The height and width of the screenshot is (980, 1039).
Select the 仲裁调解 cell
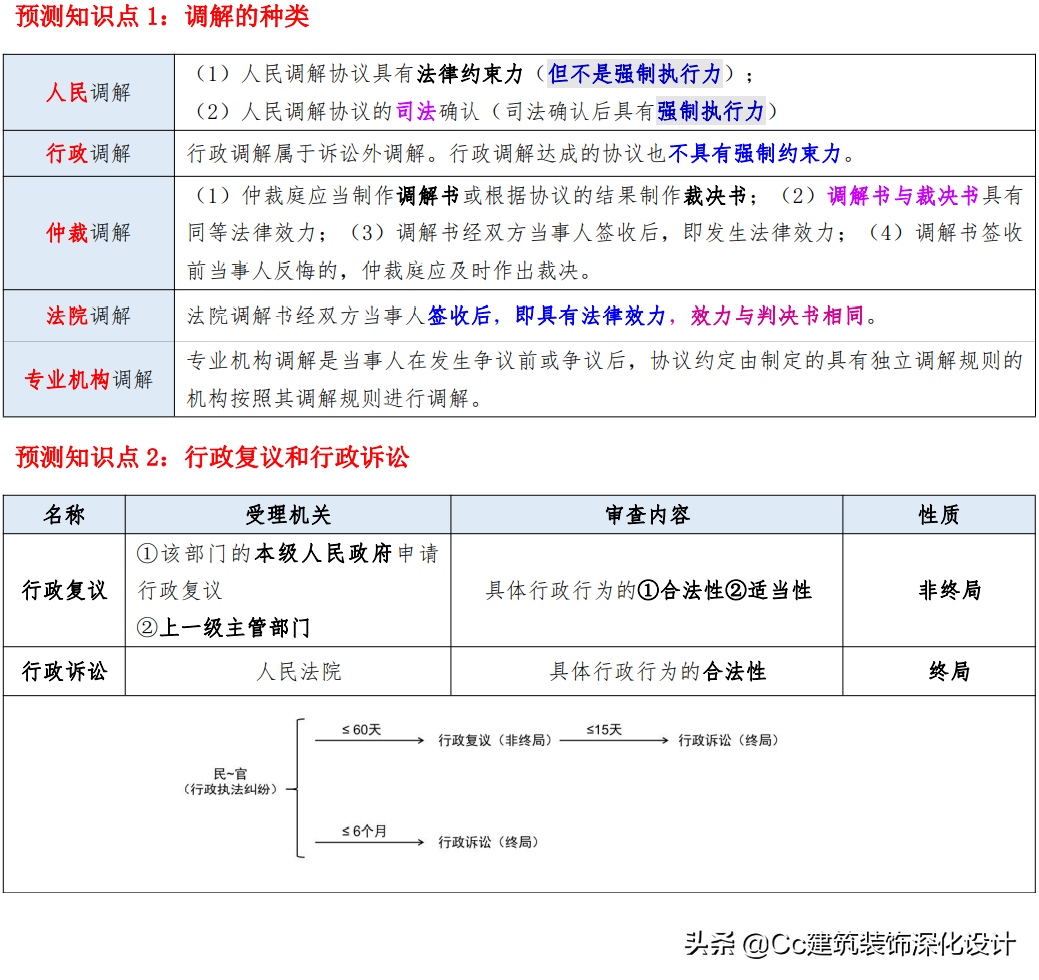click(x=88, y=233)
